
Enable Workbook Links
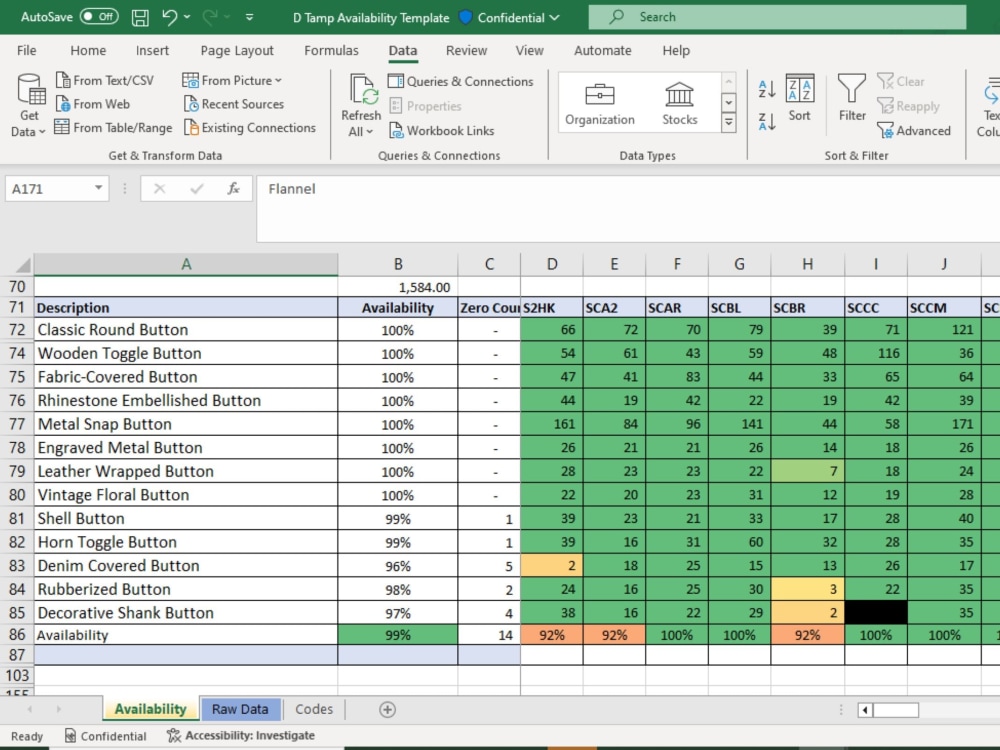[442, 130]
